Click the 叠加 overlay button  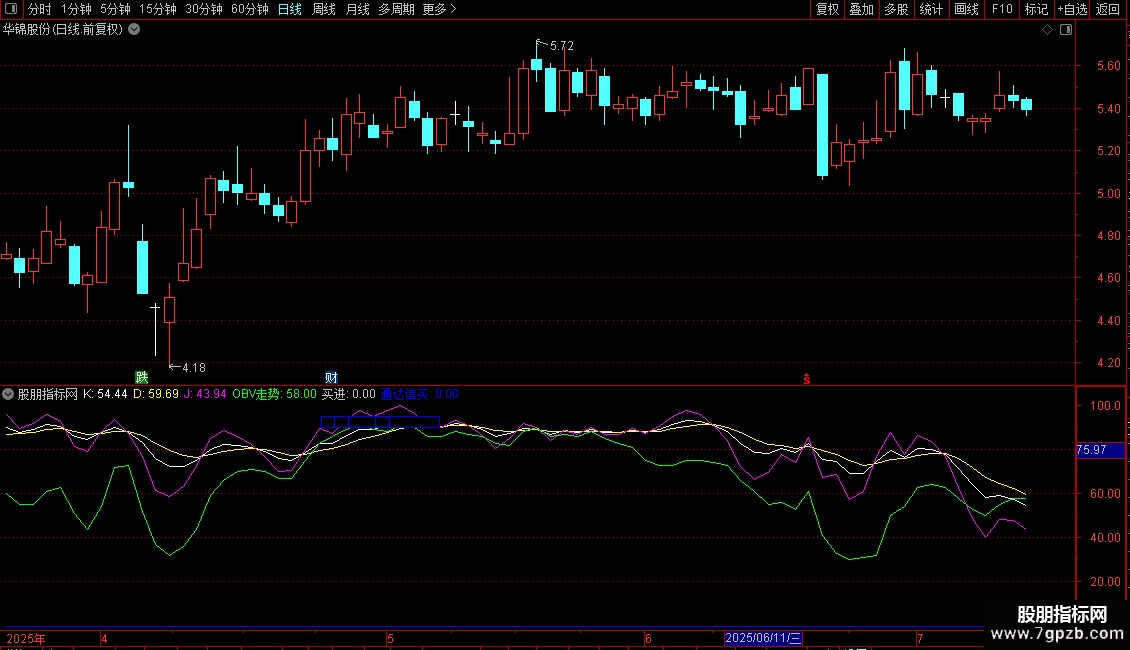(x=862, y=9)
